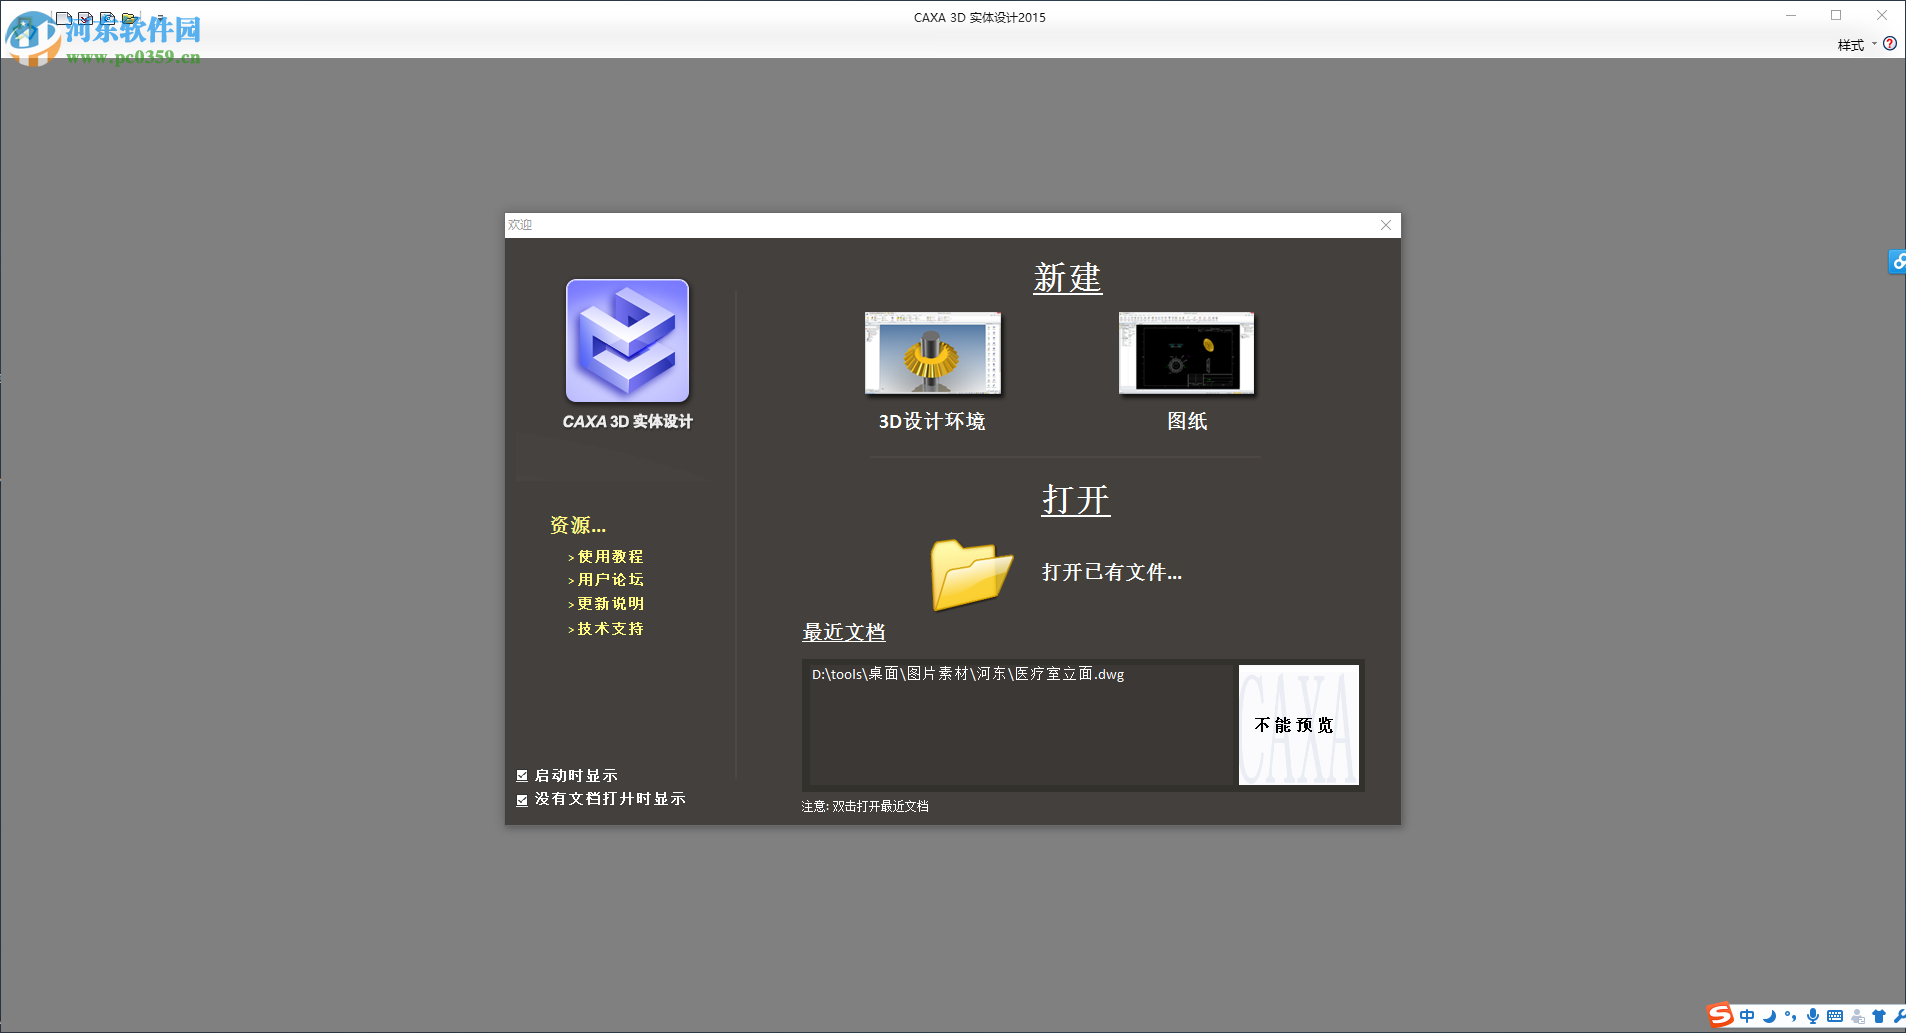Switch Sogou input method Chinese/English mode
This screenshot has width=1906, height=1033.
1746,1016
